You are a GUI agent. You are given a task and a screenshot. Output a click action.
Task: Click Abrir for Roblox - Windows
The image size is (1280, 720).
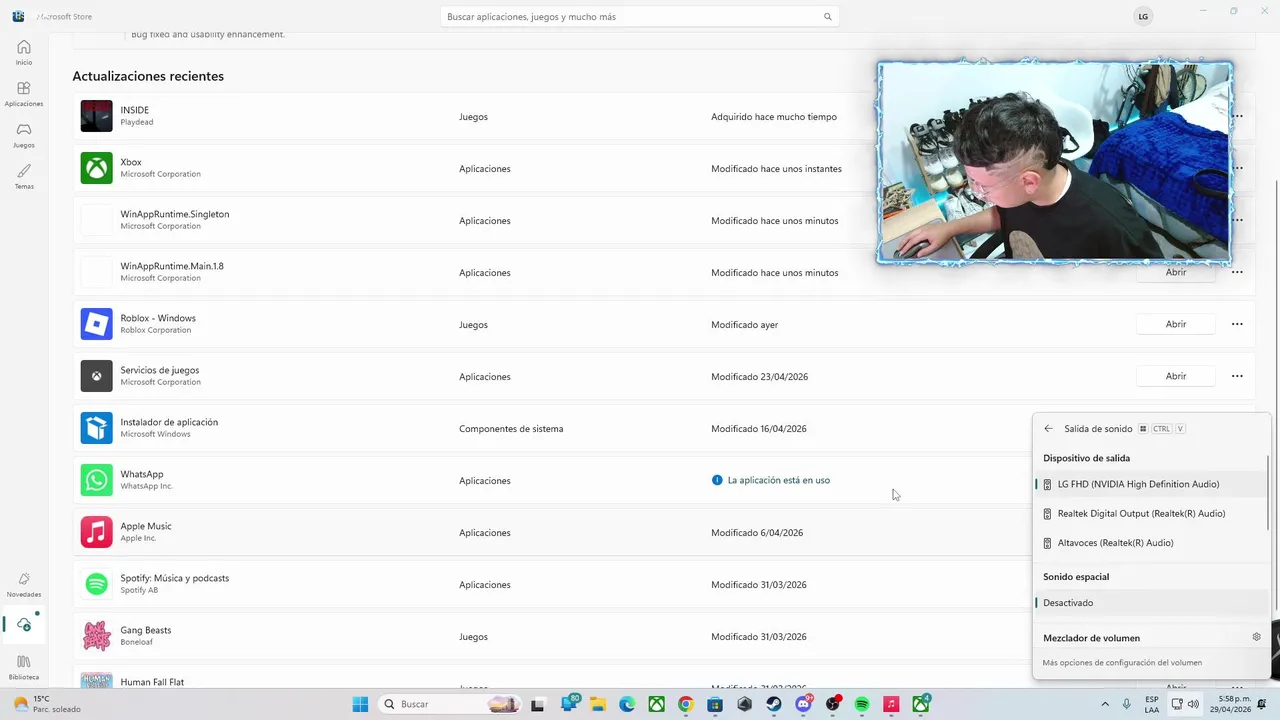[1176, 324]
